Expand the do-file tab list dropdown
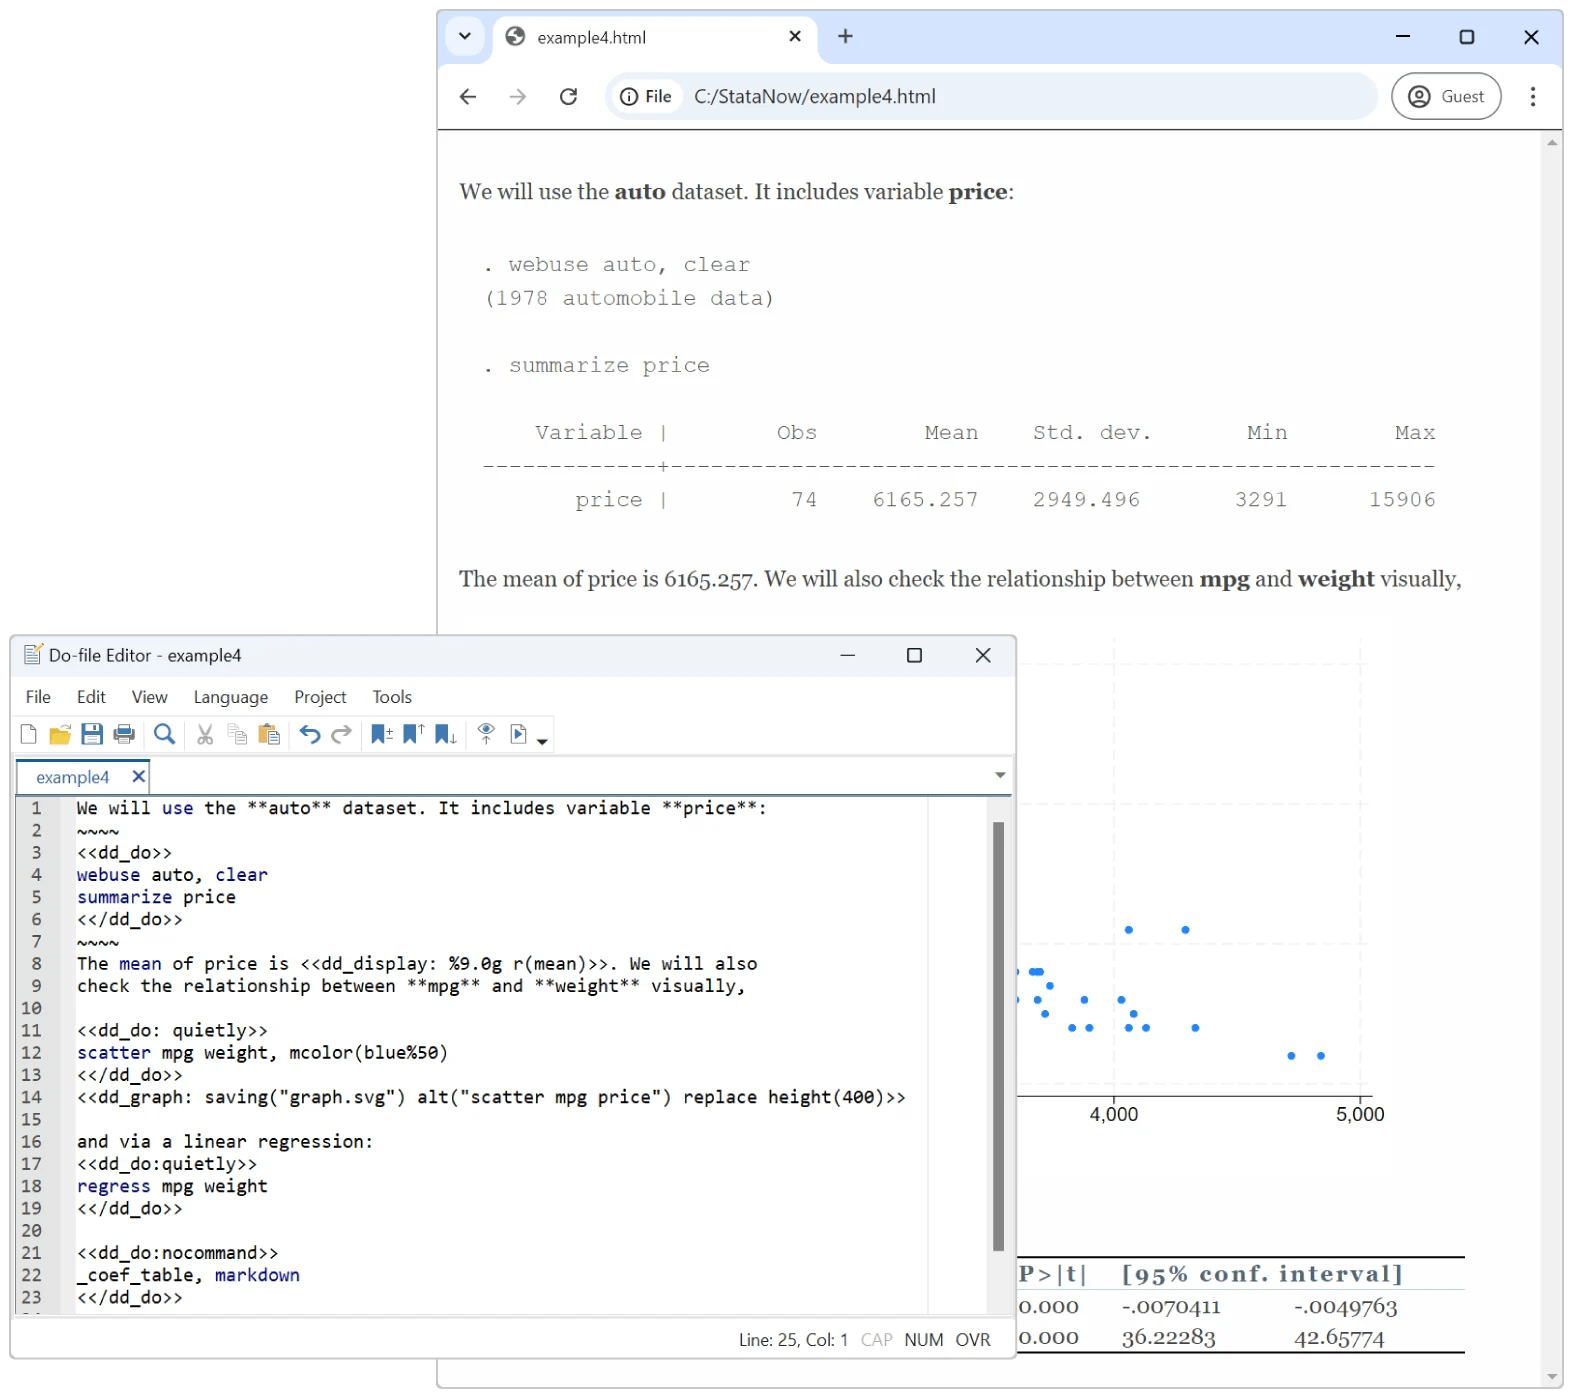1573x1398 pixels. (x=1000, y=776)
